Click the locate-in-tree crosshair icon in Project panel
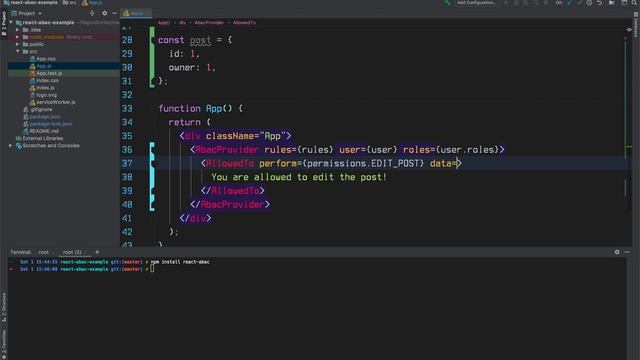This screenshot has height=360, width=640. [x=92, y=13]
